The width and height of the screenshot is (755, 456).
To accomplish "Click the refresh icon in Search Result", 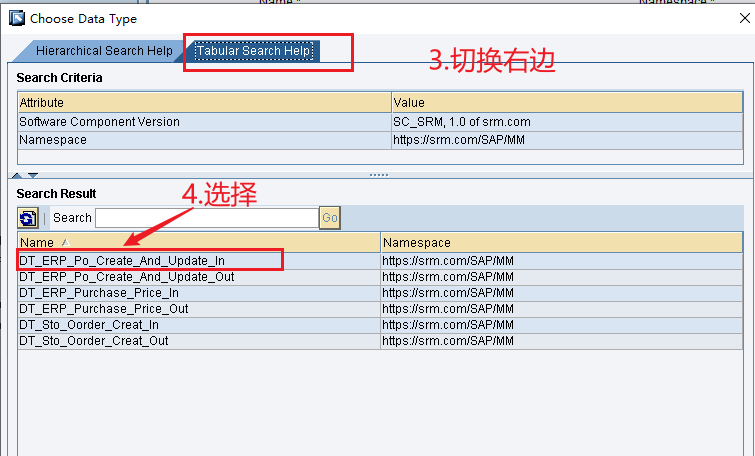I will tap(28, 218).
